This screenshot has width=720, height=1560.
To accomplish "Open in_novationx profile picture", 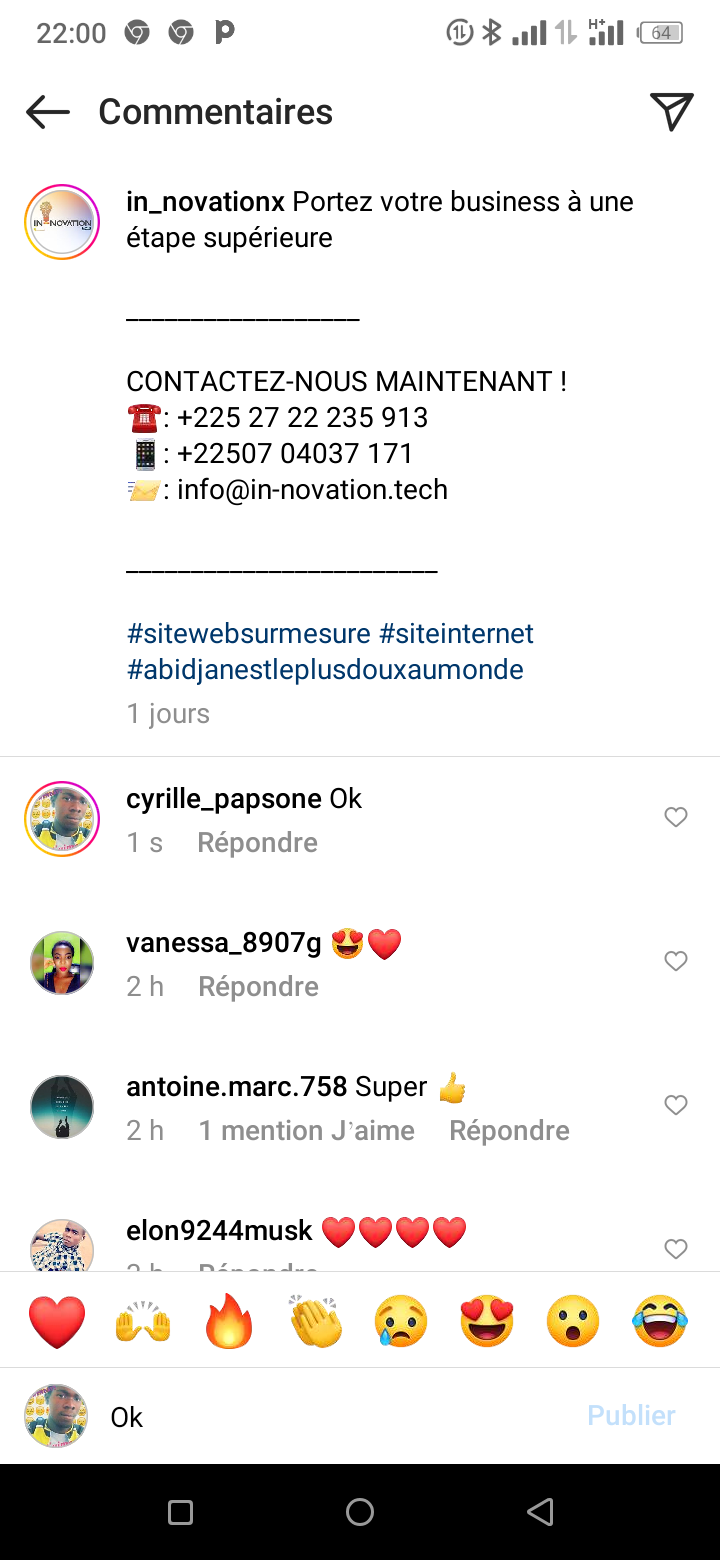I will 62,222.
